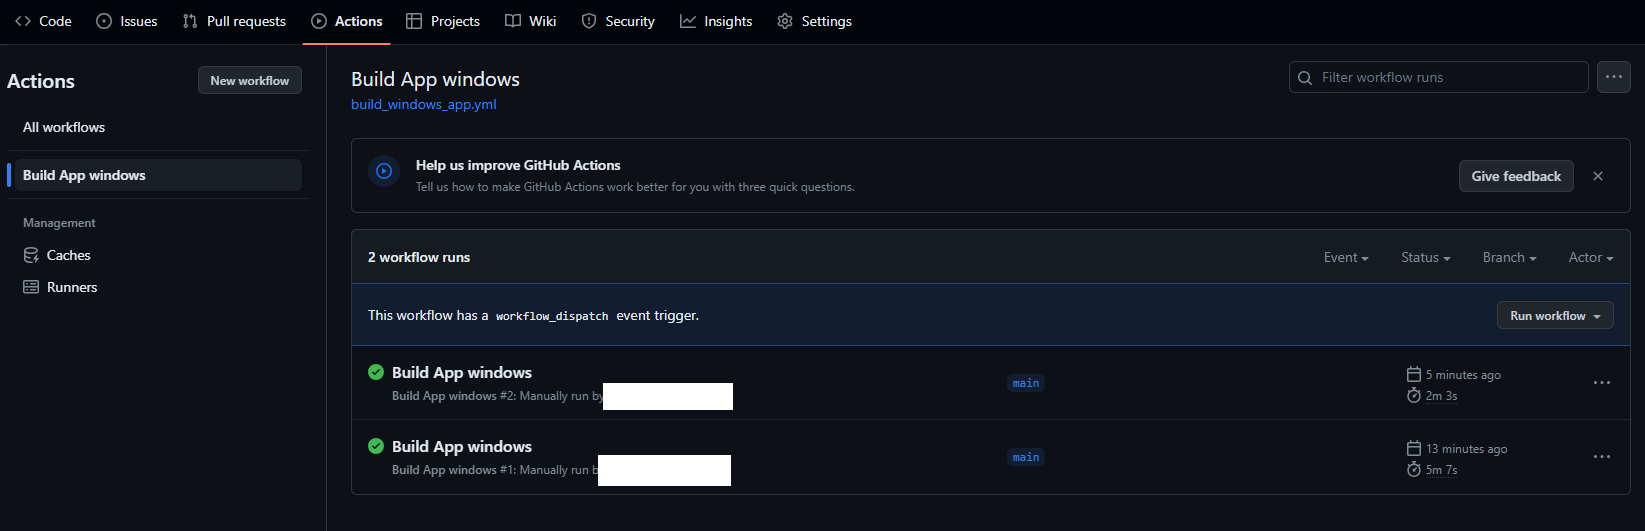Click the Projects table icon
This screenshot has width=1645, height=531.
click(414, 21)
